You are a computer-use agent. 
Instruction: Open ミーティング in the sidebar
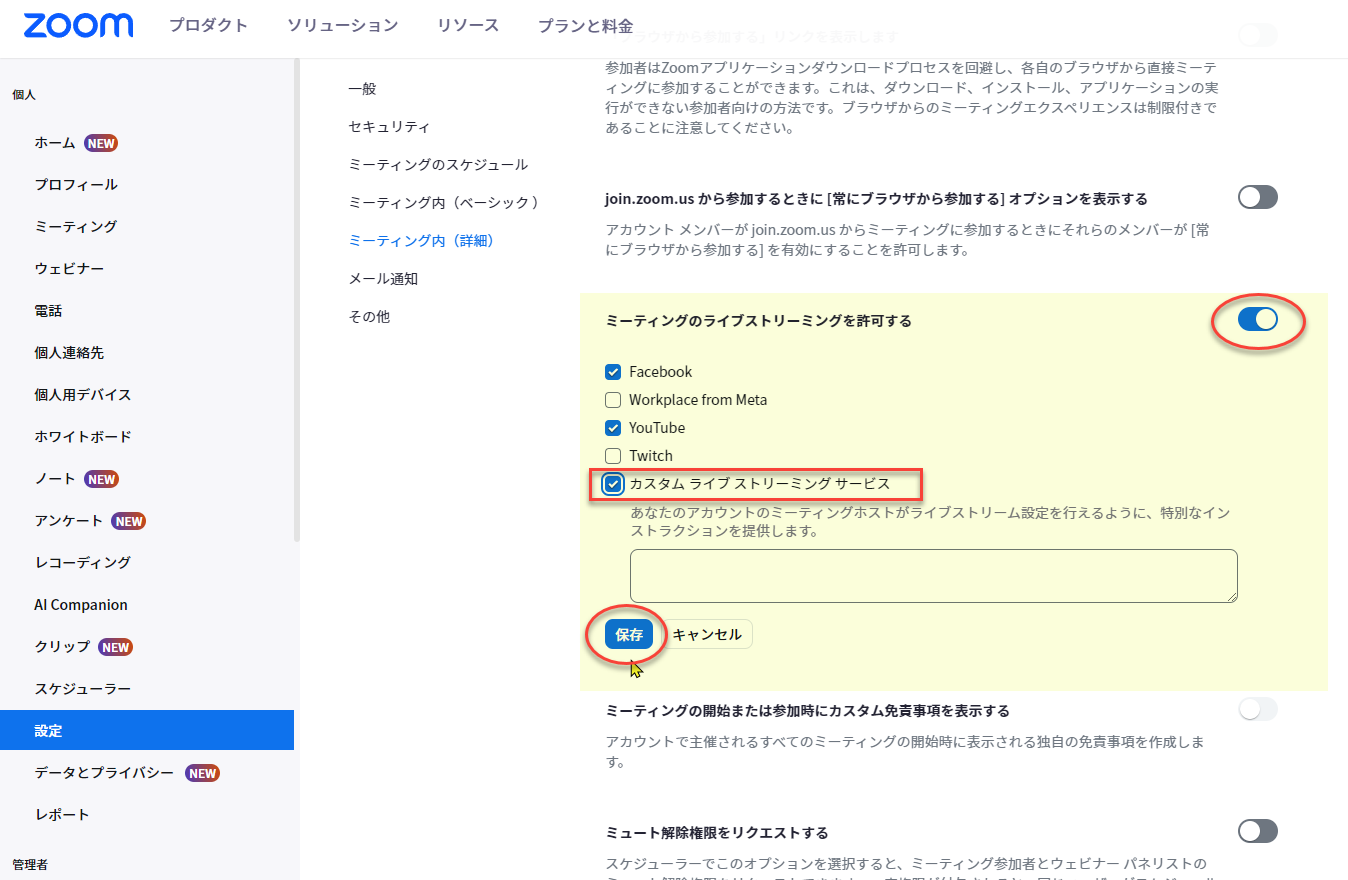[x=76, y=227]
